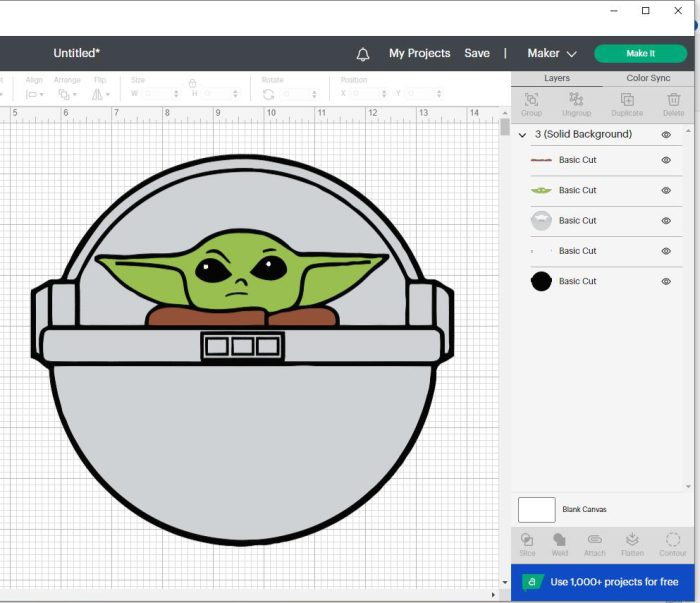Switch to the Layers tab

(x=557, y=78)
